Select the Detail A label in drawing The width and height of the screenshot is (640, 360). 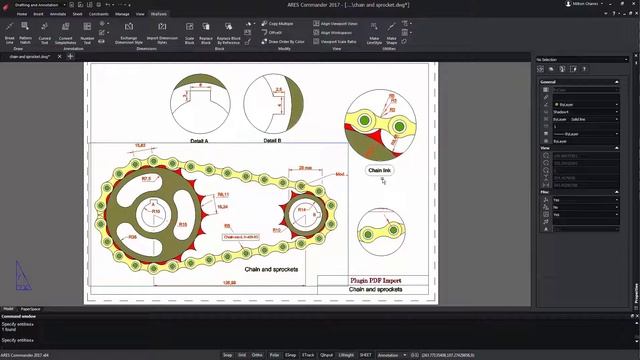click(199, 141)
